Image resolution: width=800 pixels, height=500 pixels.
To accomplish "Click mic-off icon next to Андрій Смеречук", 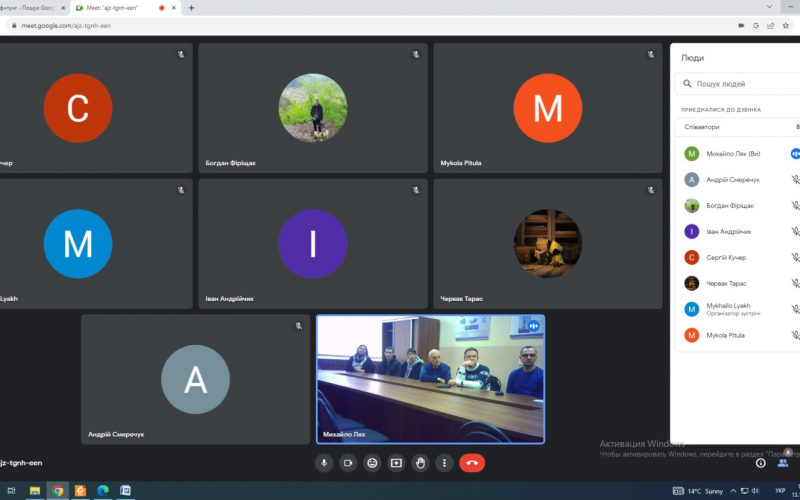I will (x=795, y=180).
